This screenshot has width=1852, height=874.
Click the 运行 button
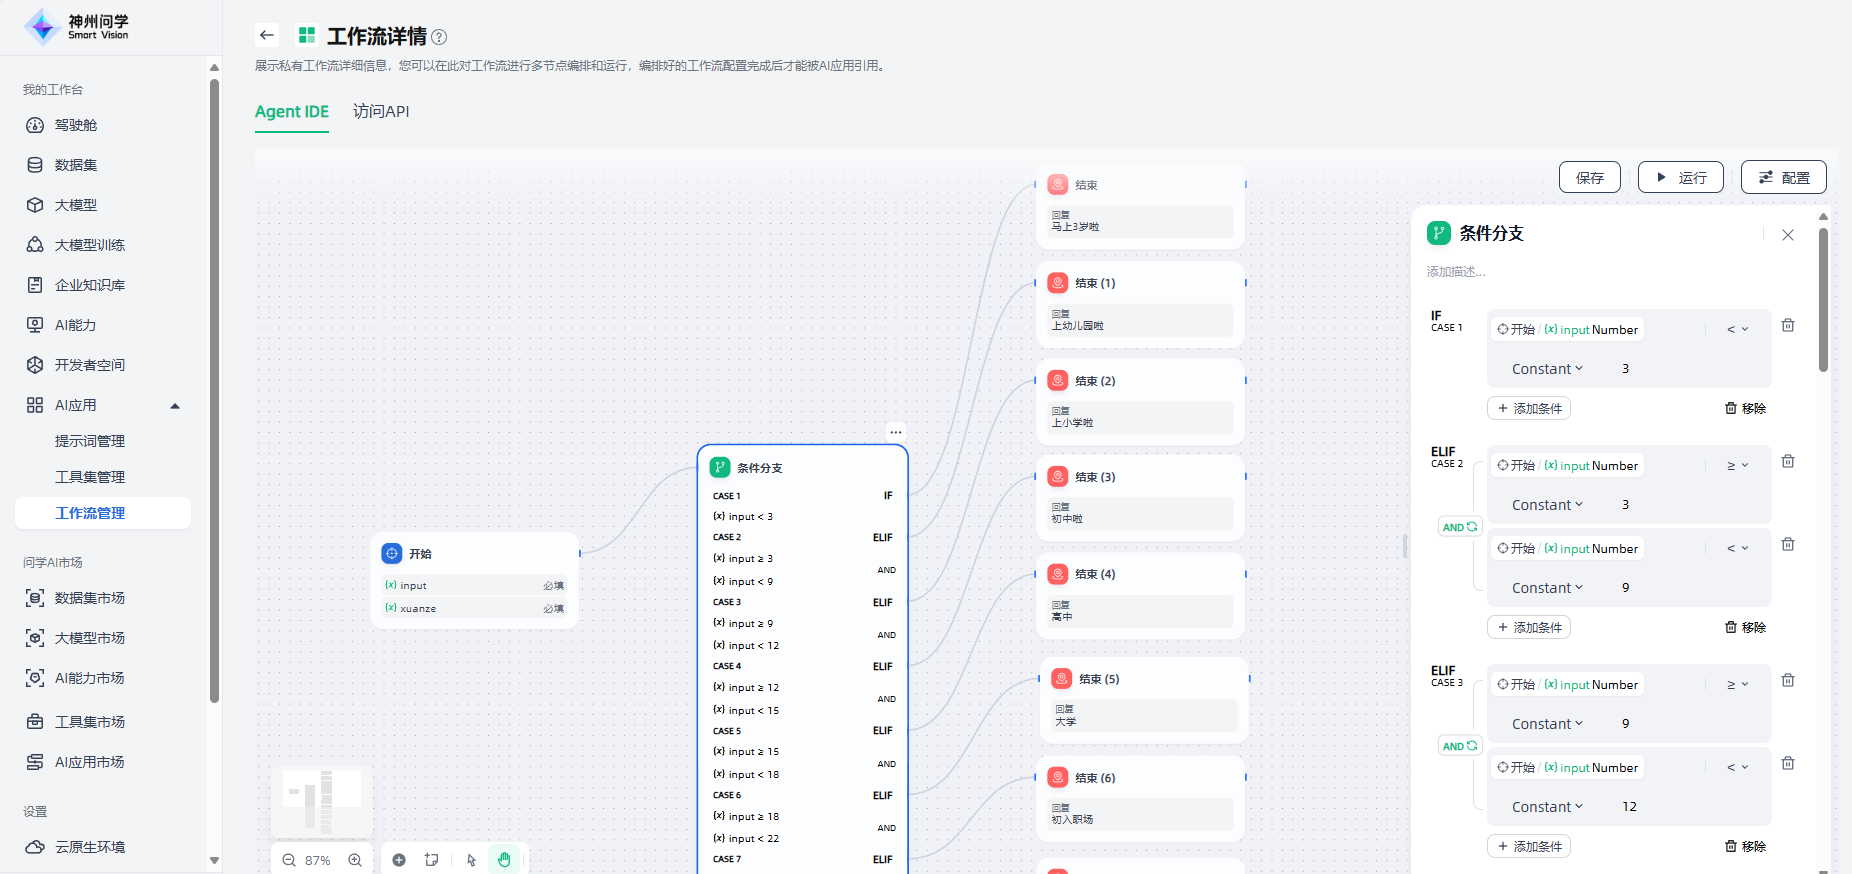click(1680, 177)
